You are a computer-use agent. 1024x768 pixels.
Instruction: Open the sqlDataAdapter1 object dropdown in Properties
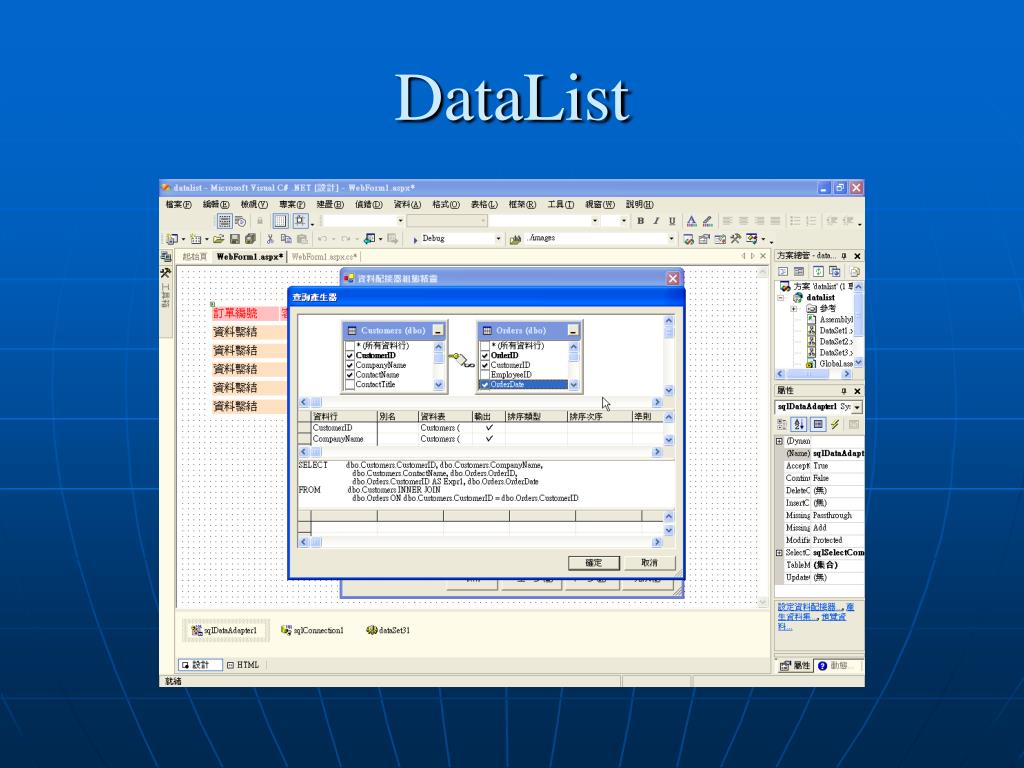coord(857,407)
